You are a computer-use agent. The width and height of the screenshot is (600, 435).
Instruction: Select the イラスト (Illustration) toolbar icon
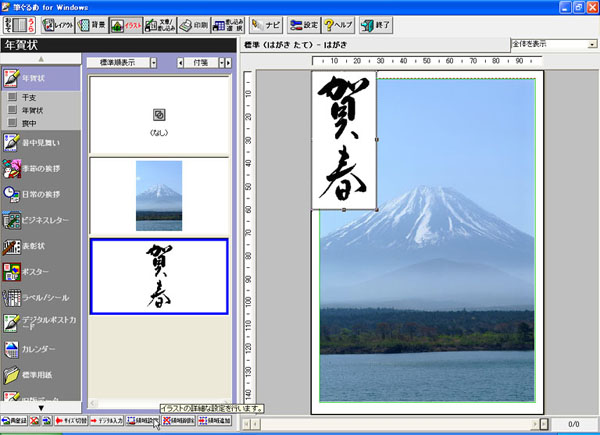124,23
